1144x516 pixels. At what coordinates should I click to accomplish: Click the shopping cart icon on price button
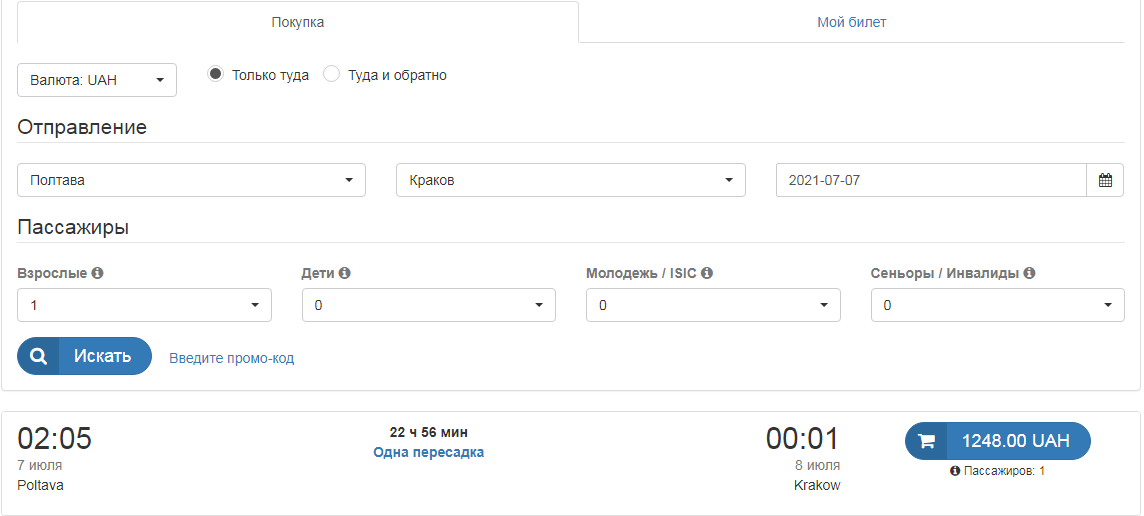tap(926, 441)
